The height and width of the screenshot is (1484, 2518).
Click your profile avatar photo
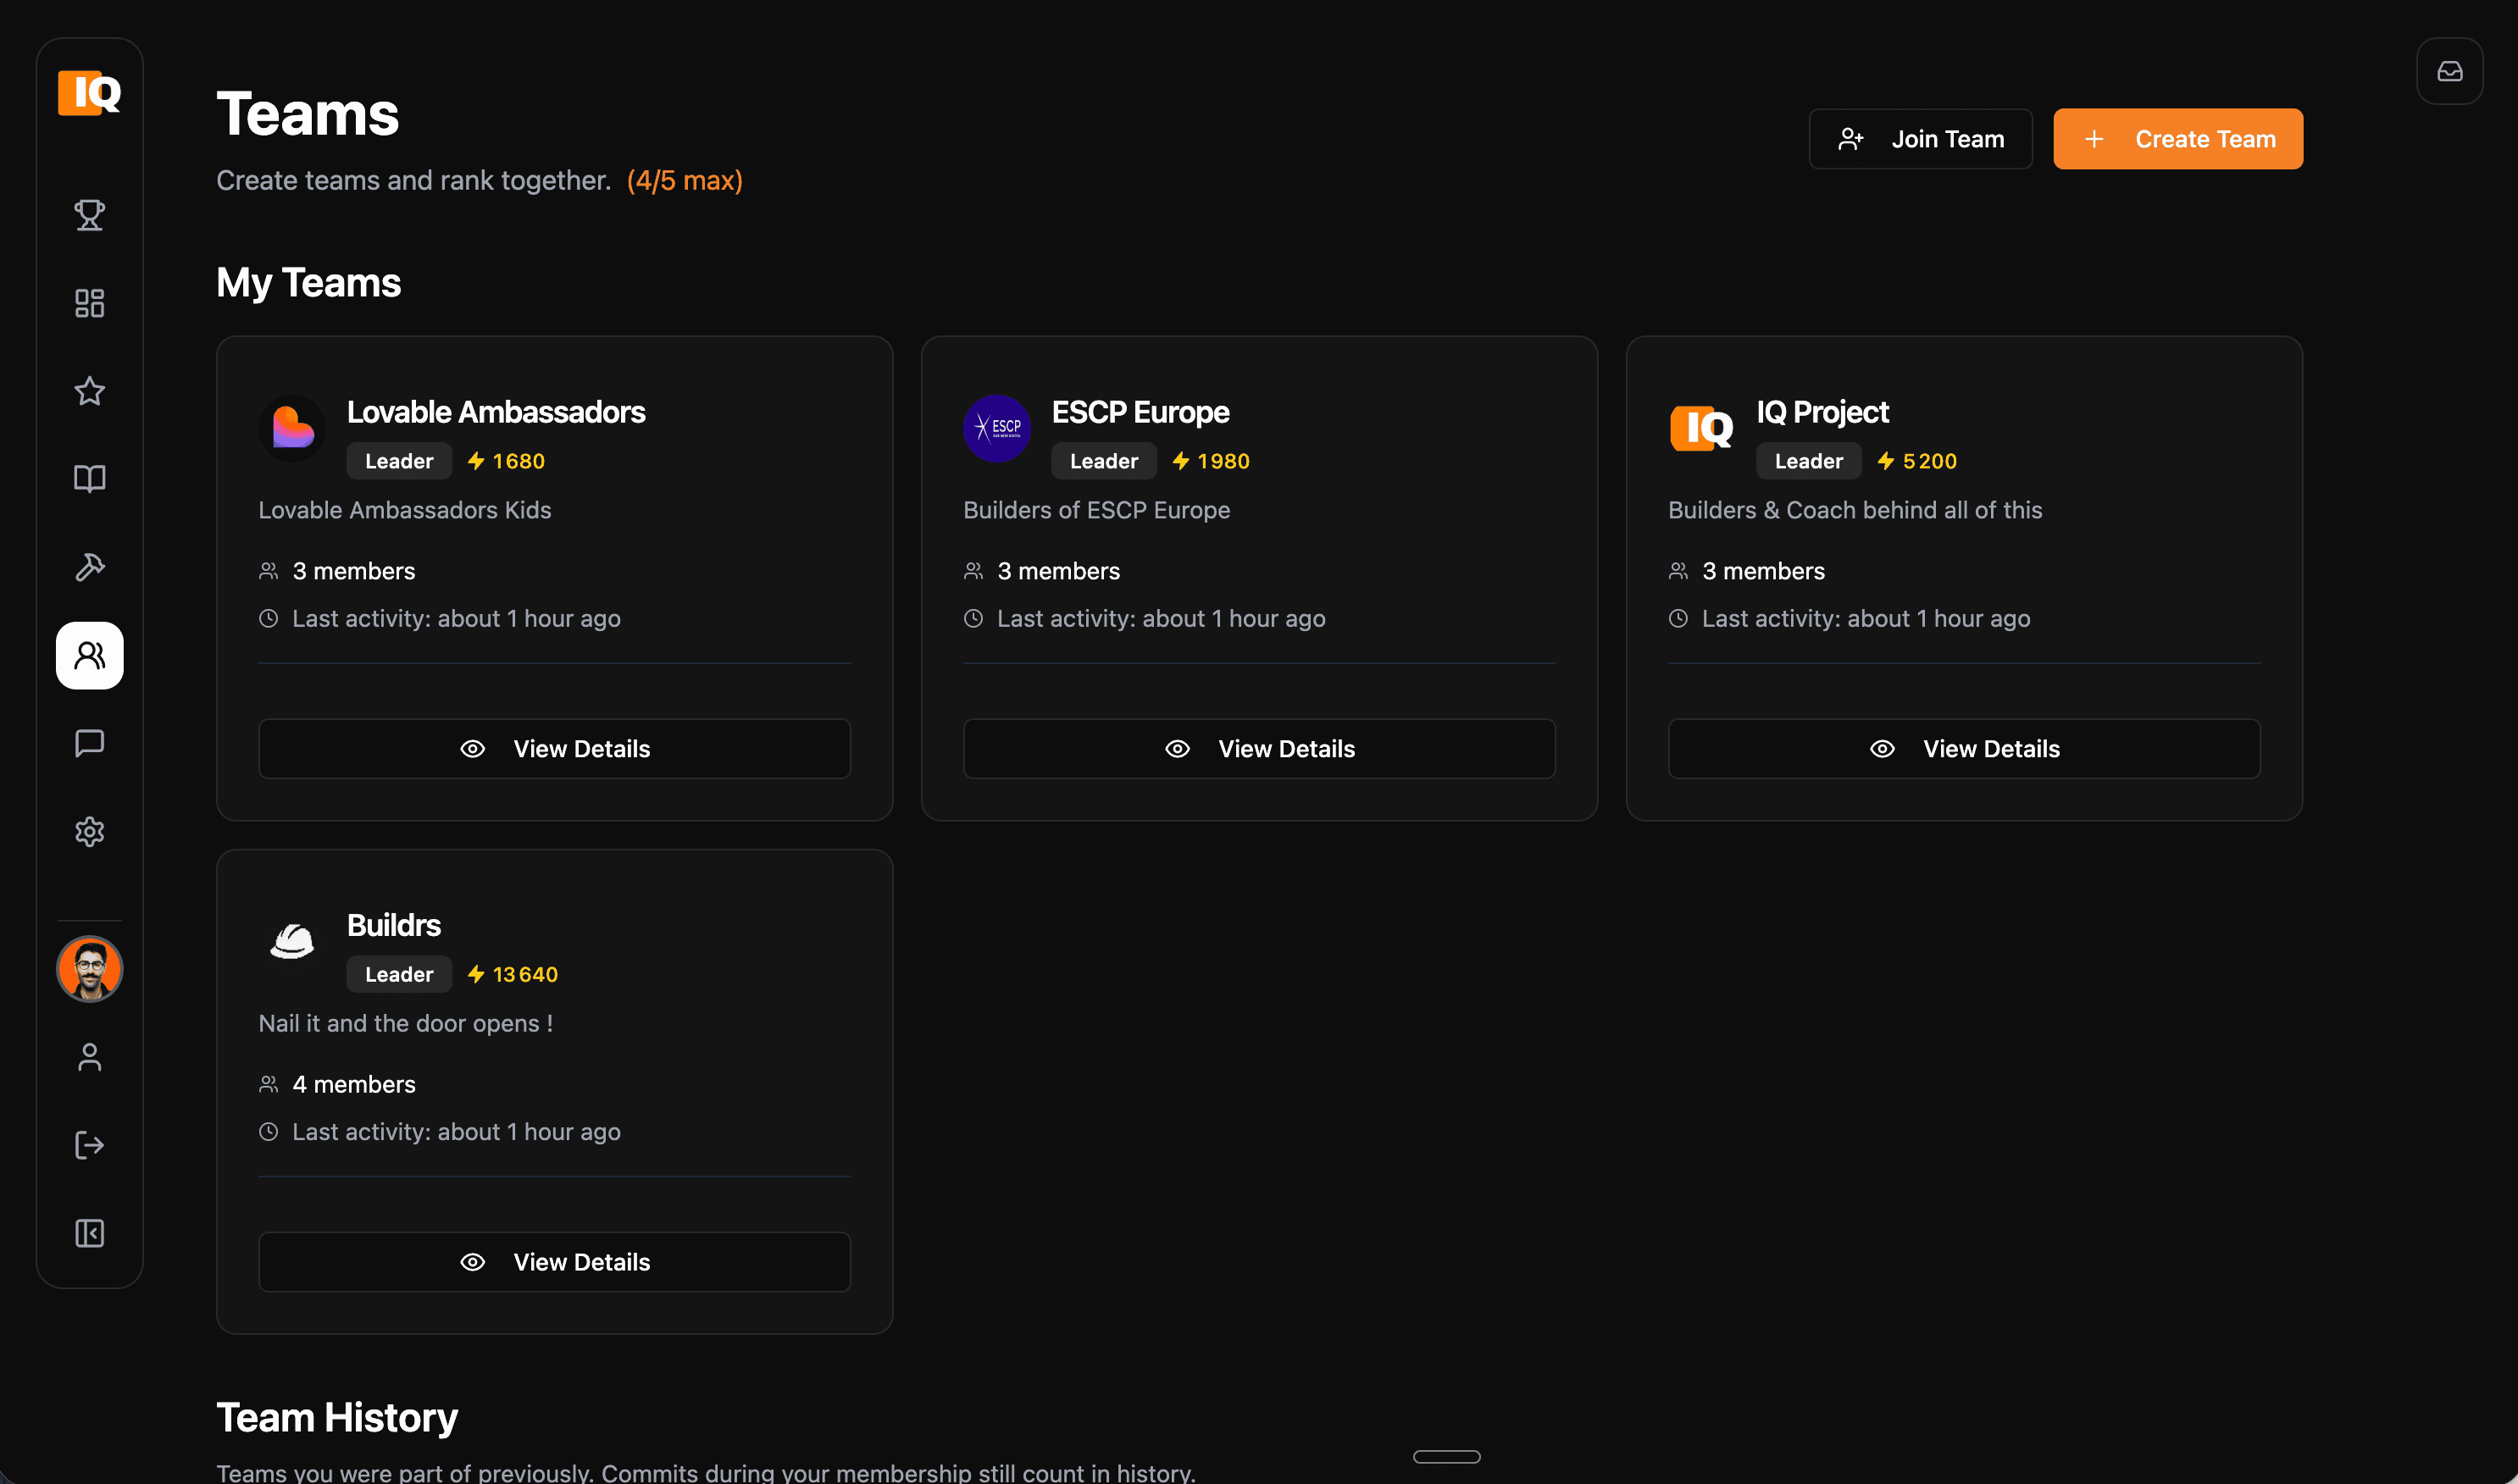(89, 968)
